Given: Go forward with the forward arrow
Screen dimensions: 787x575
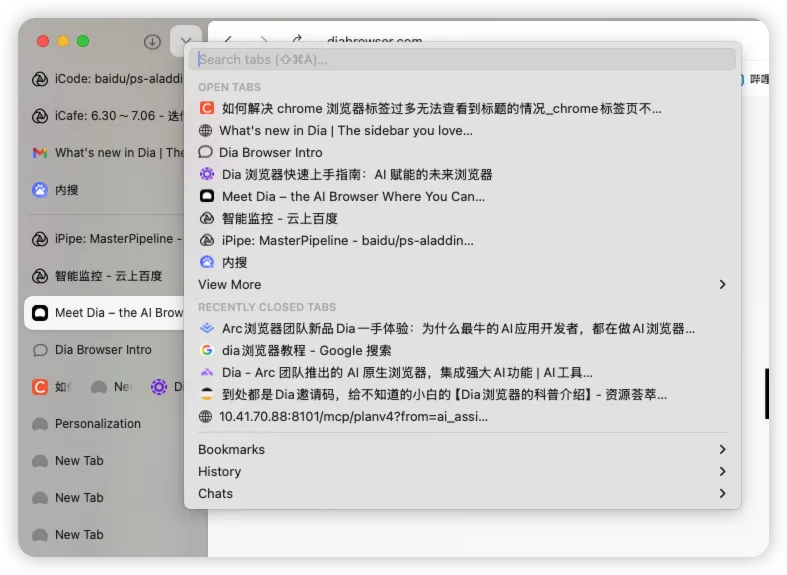Looking at the screenshot, I should [264, 39].
